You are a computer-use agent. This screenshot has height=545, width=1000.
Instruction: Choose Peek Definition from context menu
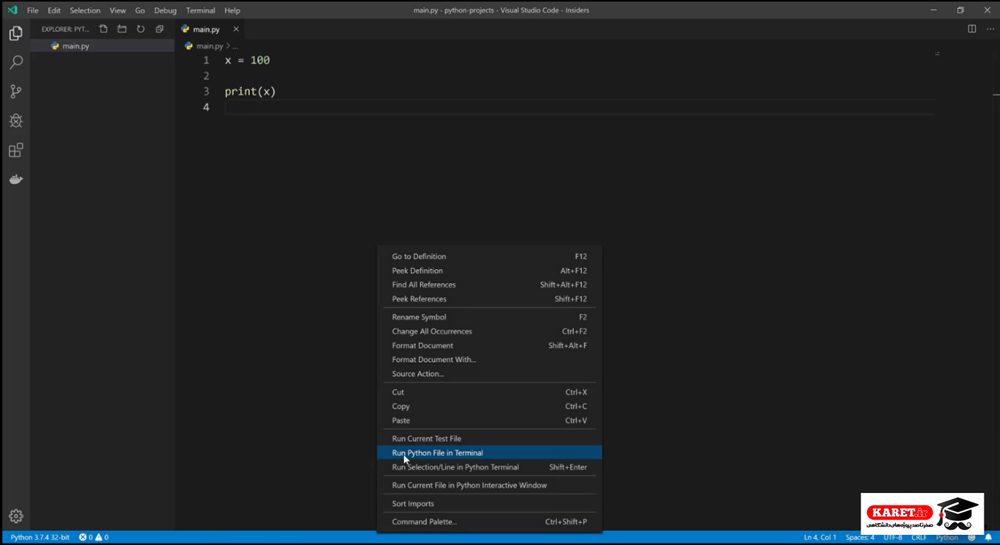coord(489,270)
